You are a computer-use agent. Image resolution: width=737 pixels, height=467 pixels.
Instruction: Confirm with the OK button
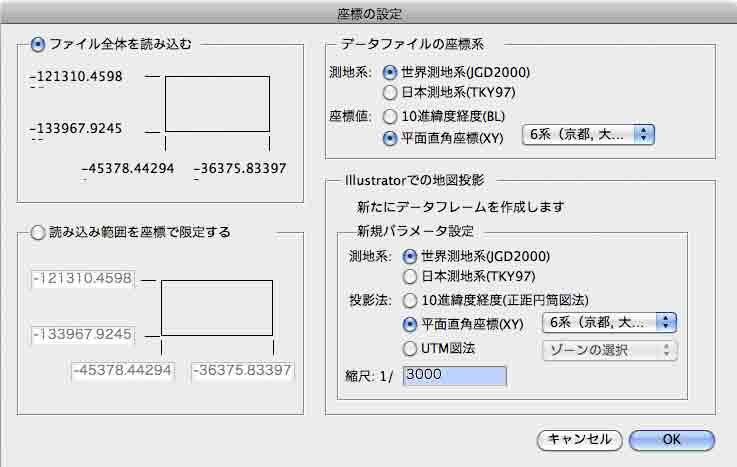(x=672, y=440)
